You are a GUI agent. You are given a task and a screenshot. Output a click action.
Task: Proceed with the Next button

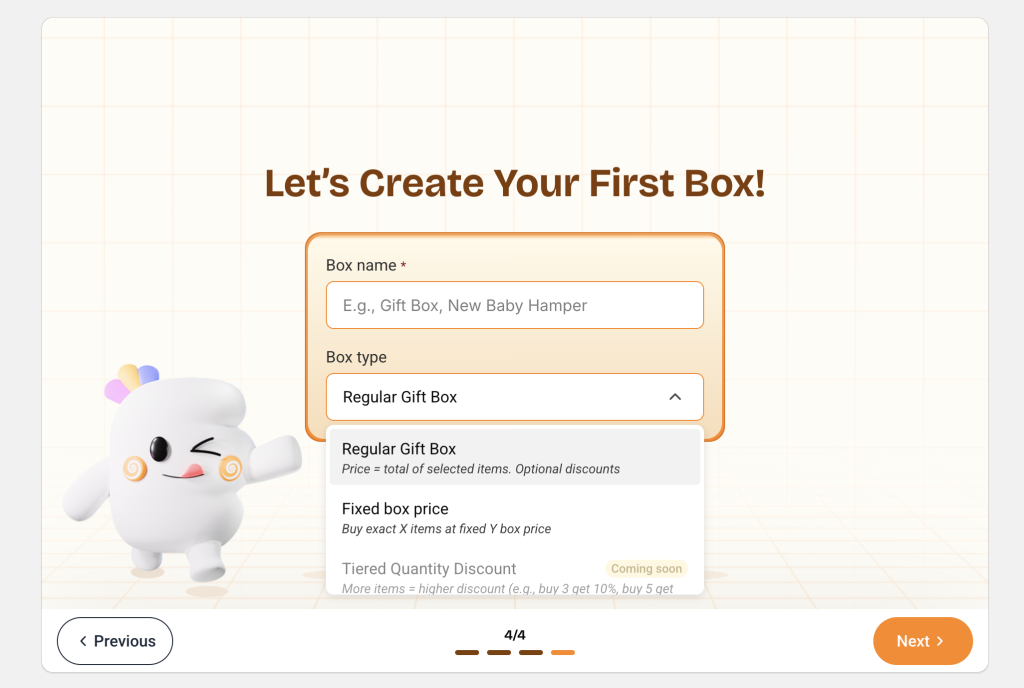click(x=923, y=641)
